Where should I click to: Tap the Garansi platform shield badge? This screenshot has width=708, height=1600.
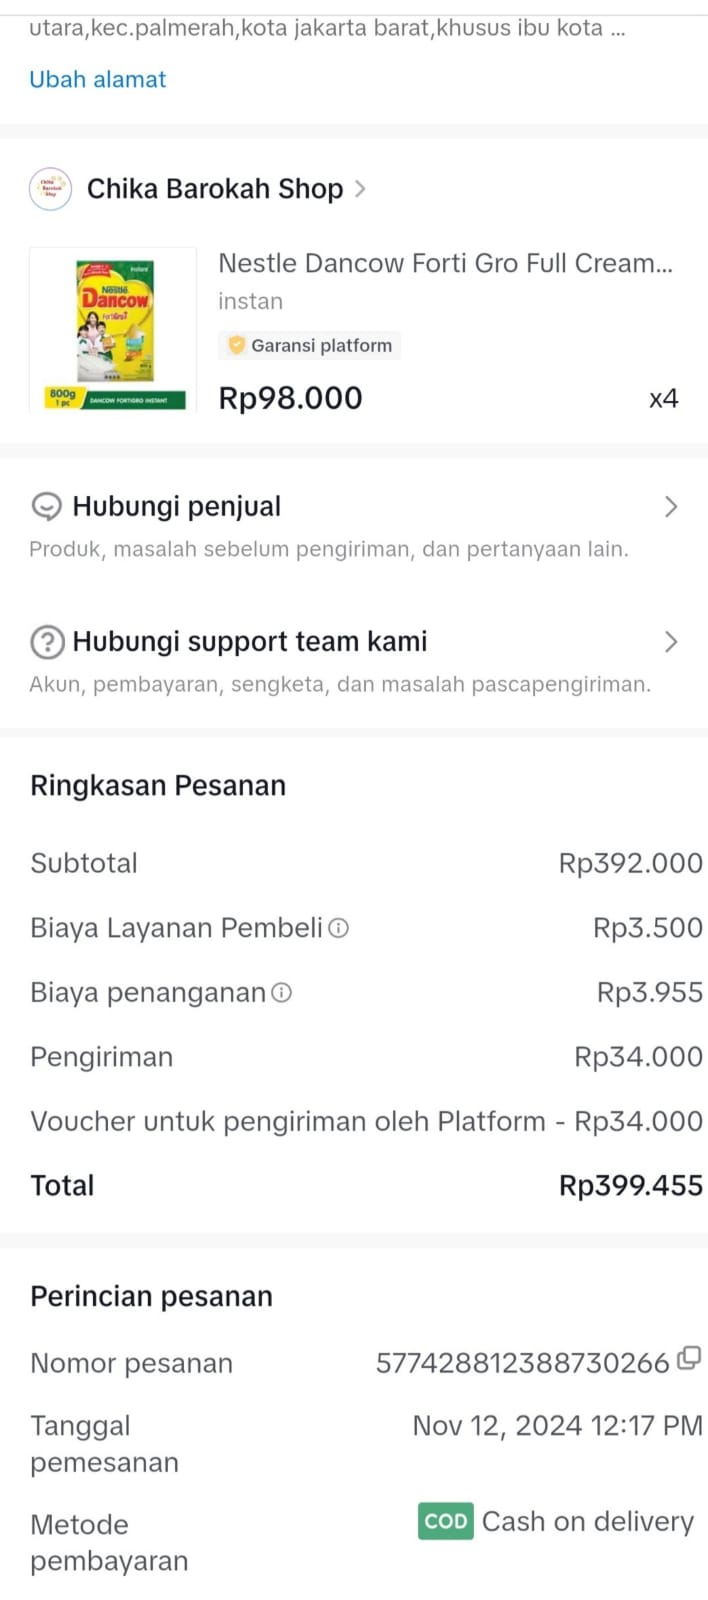[237, 345]
